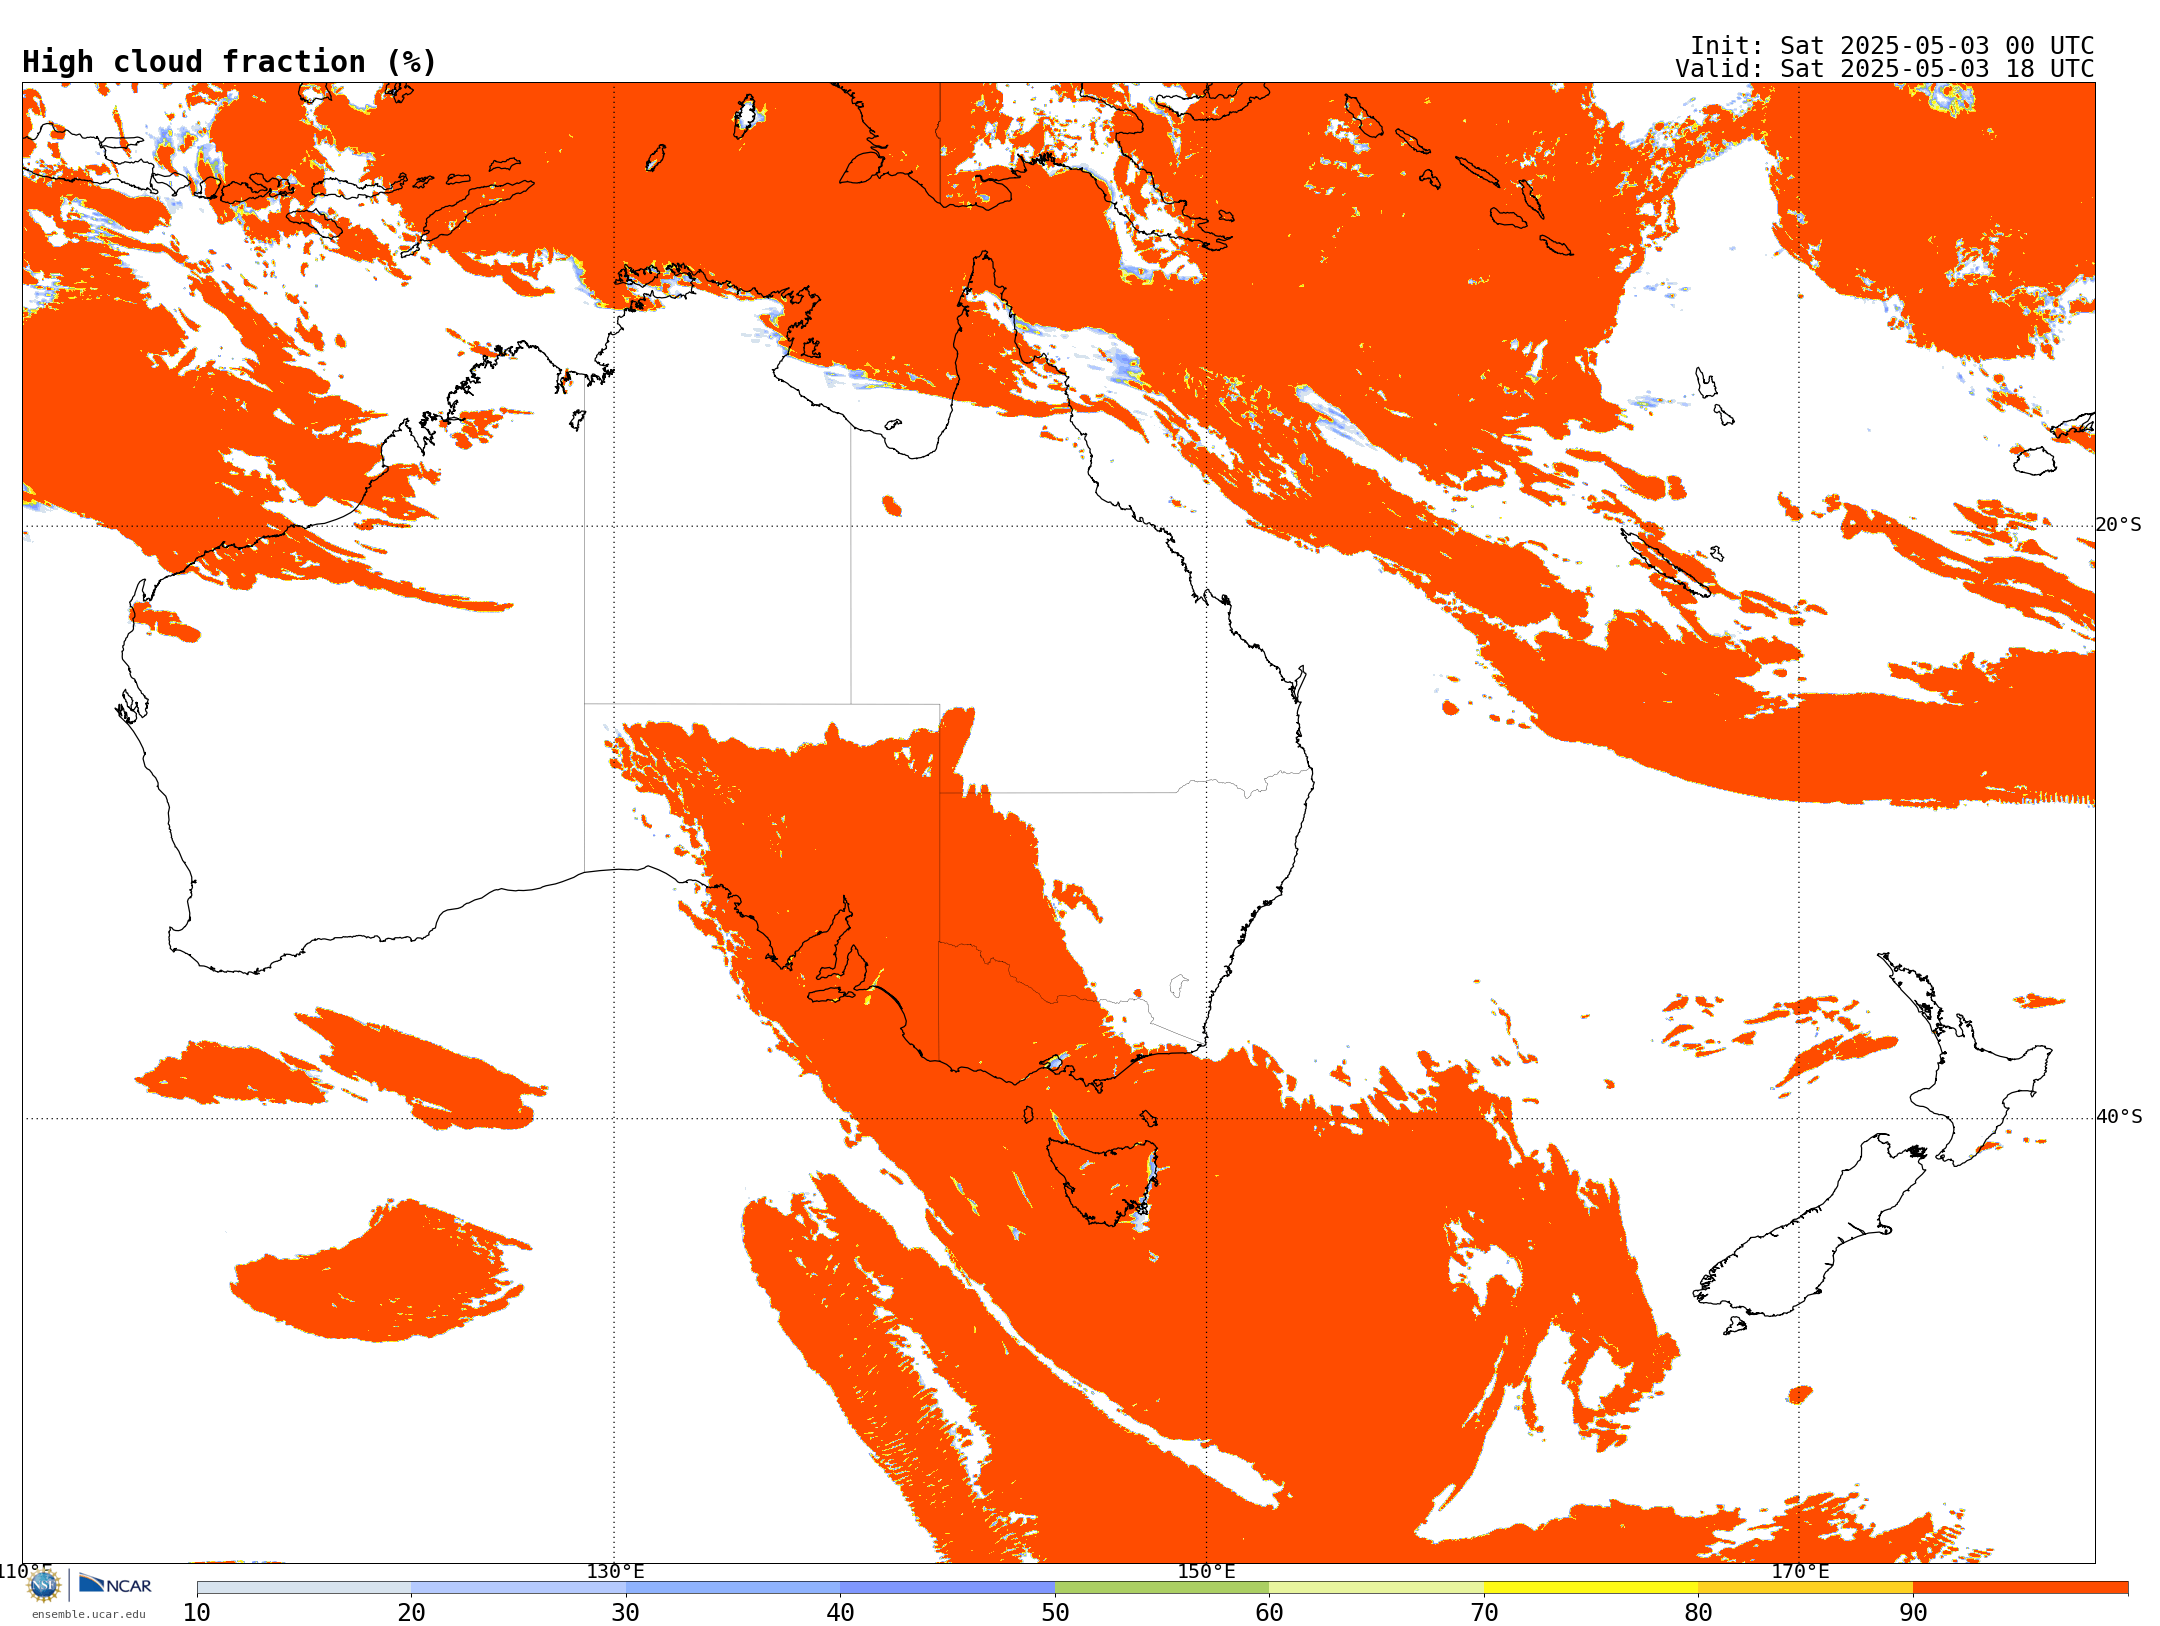The width and height of the screenshot is (2160, 1626).
Task: Click the colorbar tick label 30
Action: click(626, 1613)
